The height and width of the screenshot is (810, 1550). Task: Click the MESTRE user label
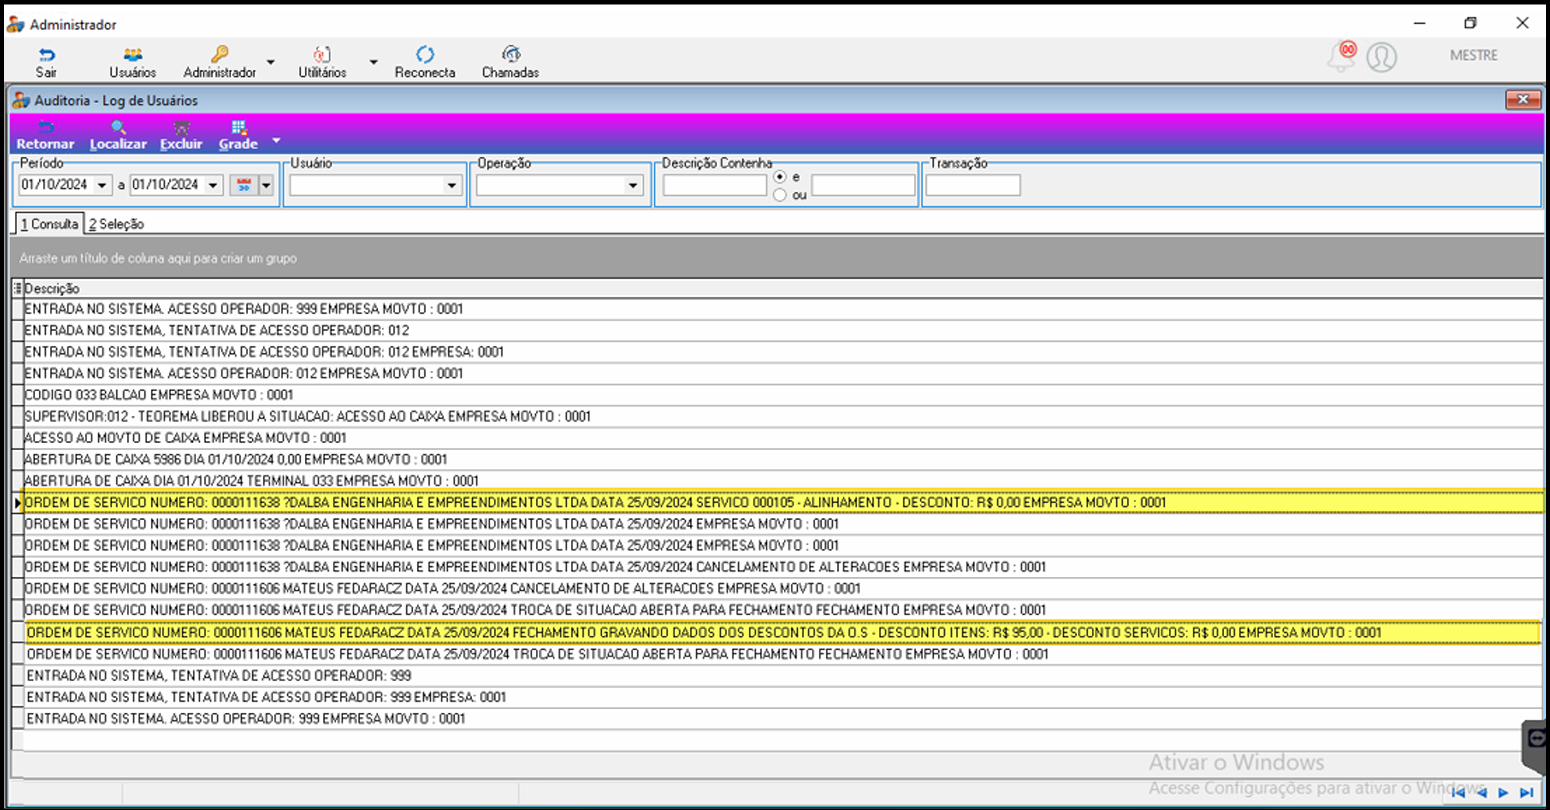pyautogui.click(x=1474, y=55)
